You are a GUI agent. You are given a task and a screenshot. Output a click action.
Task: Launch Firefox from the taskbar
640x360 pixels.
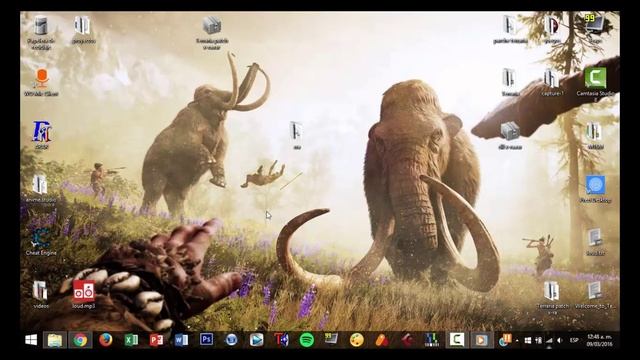(105, 340)
